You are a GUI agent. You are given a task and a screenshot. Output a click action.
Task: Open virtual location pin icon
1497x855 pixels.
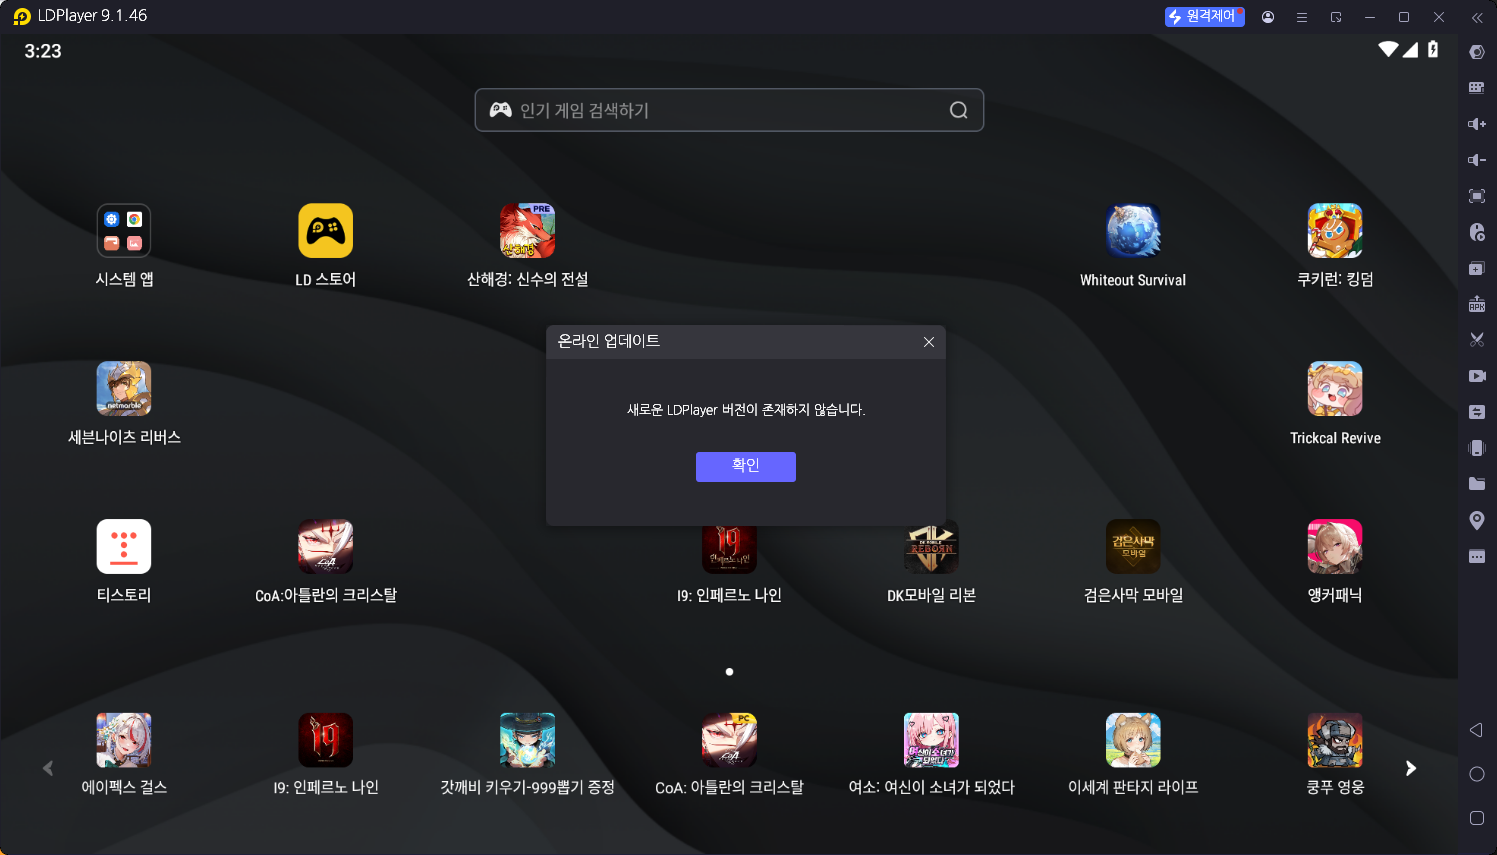pos(1477,520)
